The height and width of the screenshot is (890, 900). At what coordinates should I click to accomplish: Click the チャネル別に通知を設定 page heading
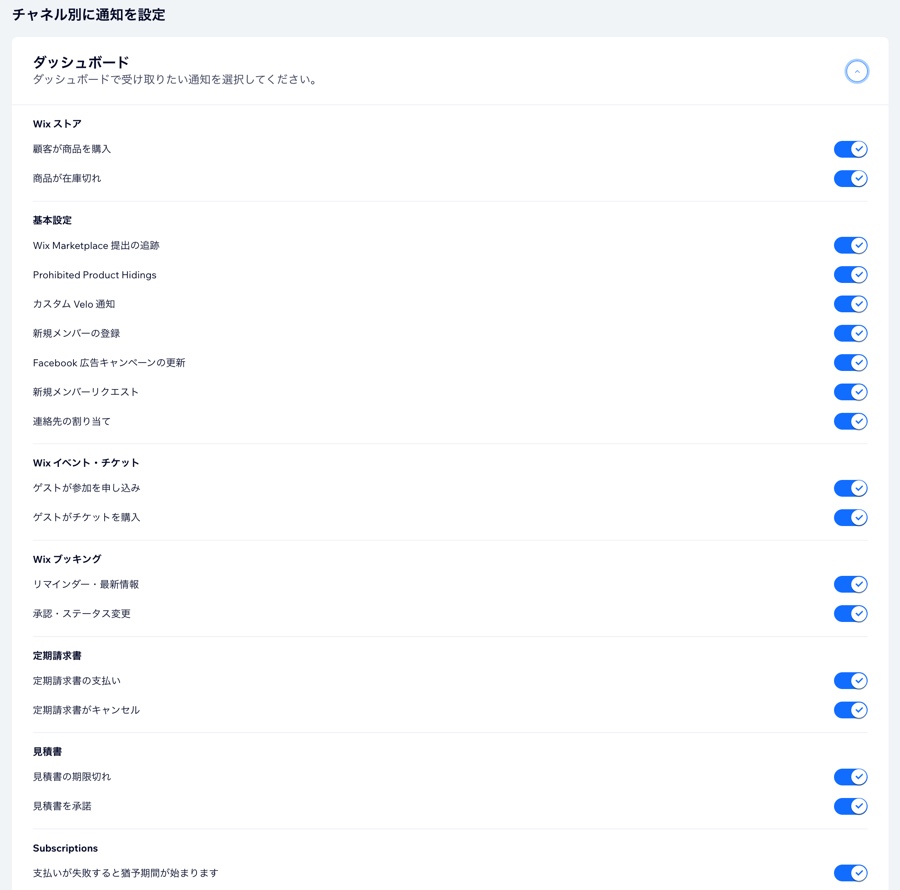[89, 14]
